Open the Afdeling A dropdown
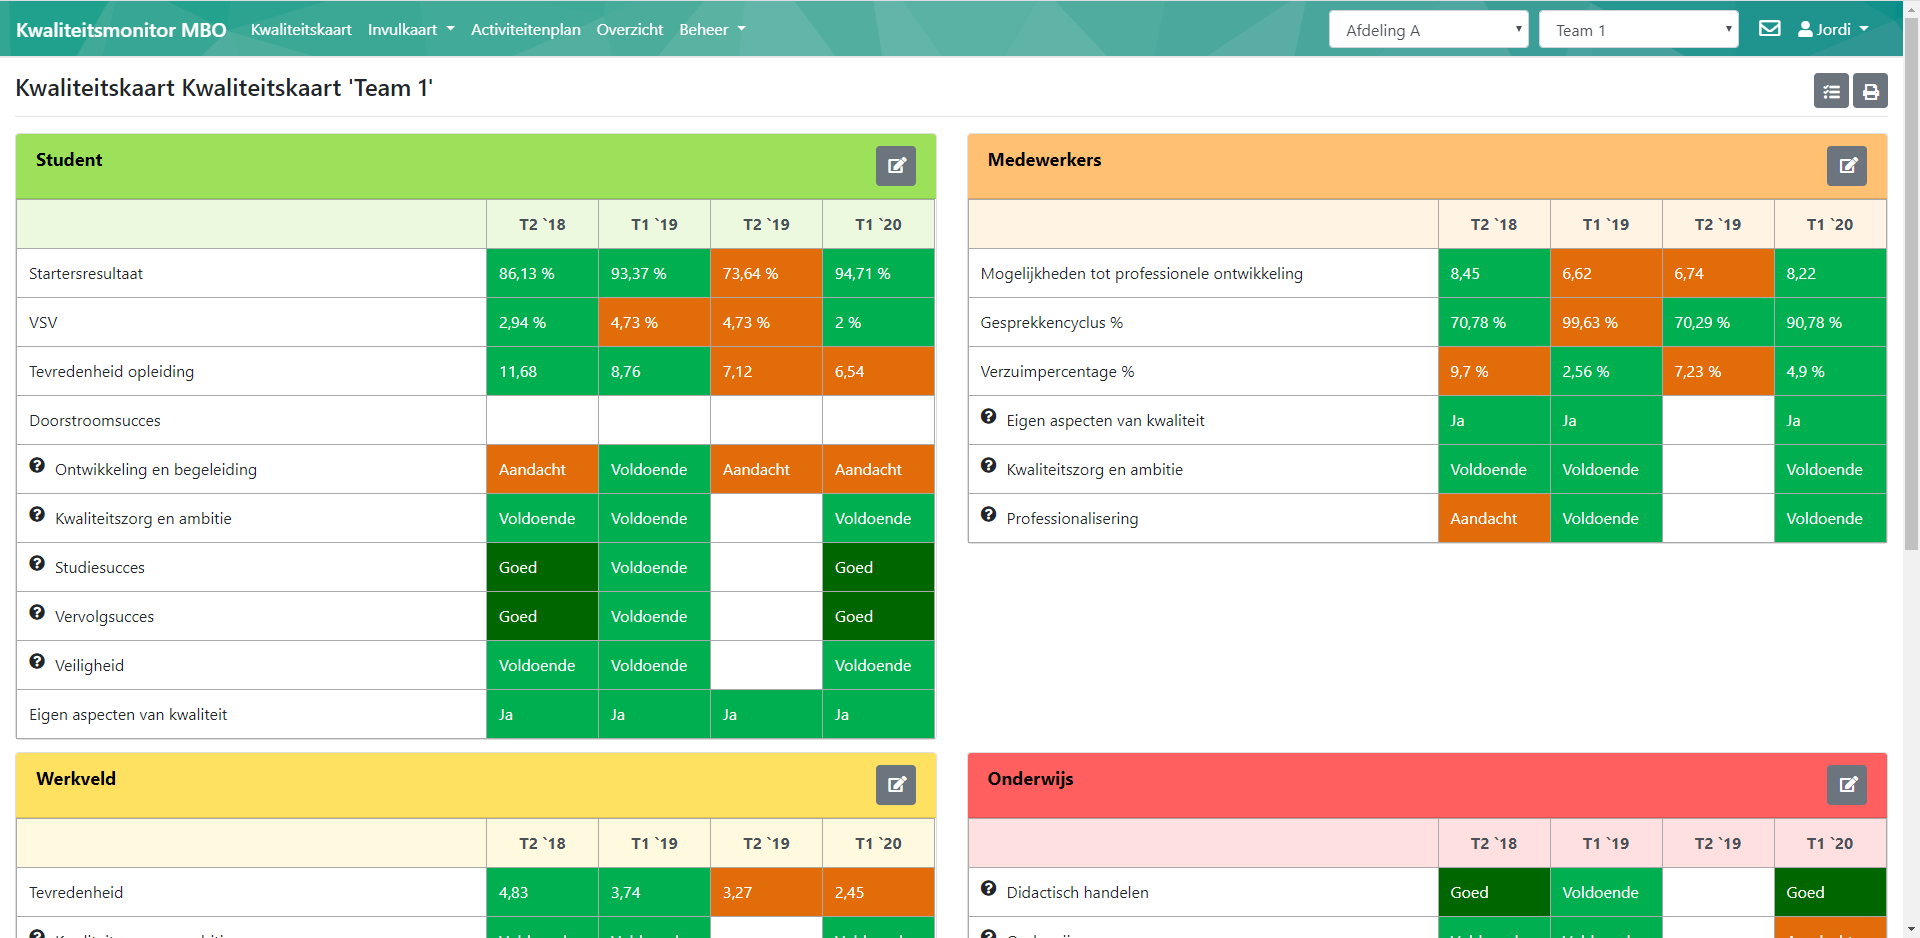 (1428, 30)
